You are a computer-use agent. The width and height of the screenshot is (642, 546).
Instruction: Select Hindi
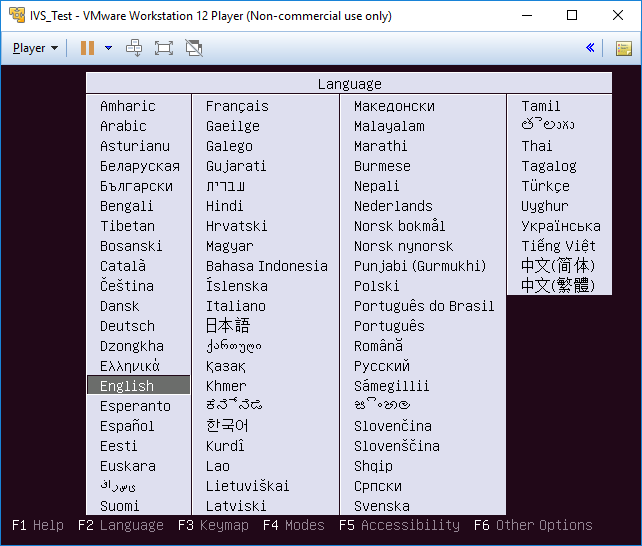tap(224, 206)
